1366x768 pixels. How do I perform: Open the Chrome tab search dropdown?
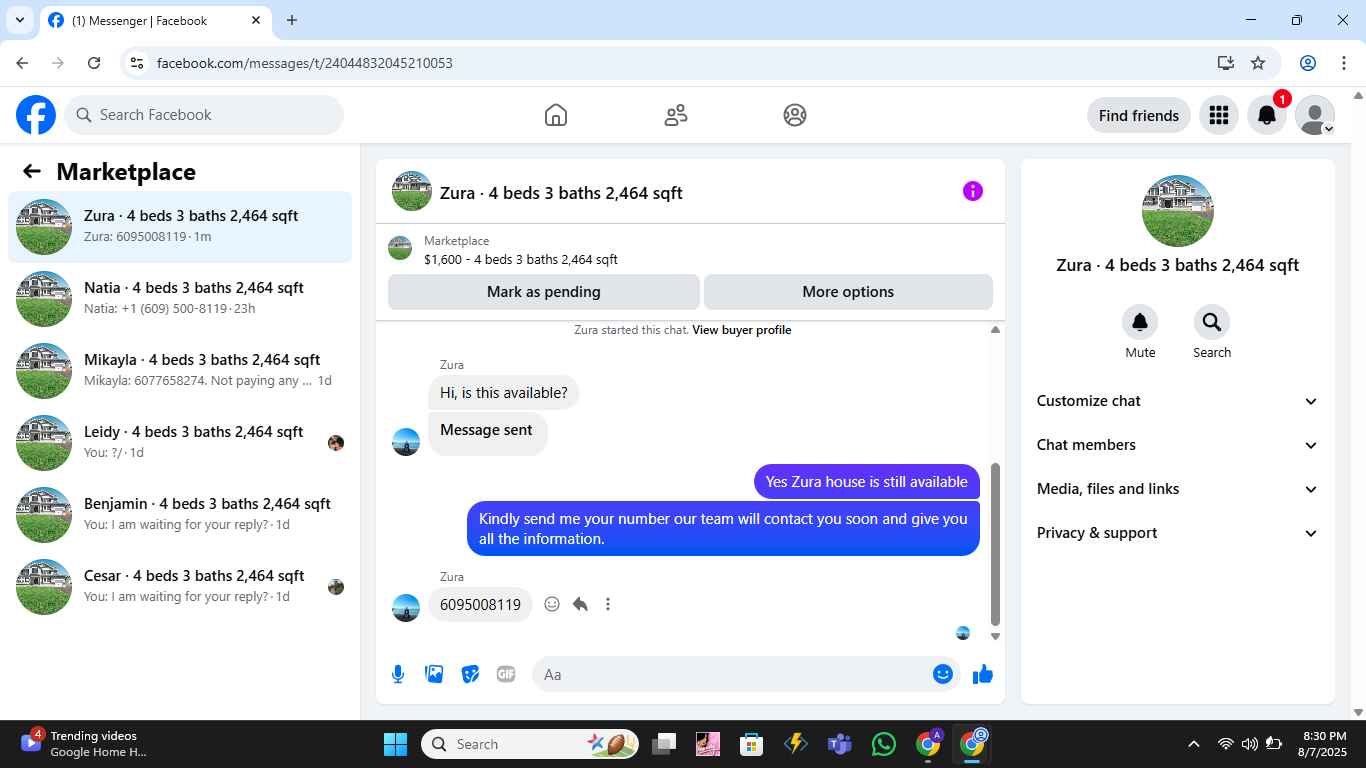click(x=19, y=20)
